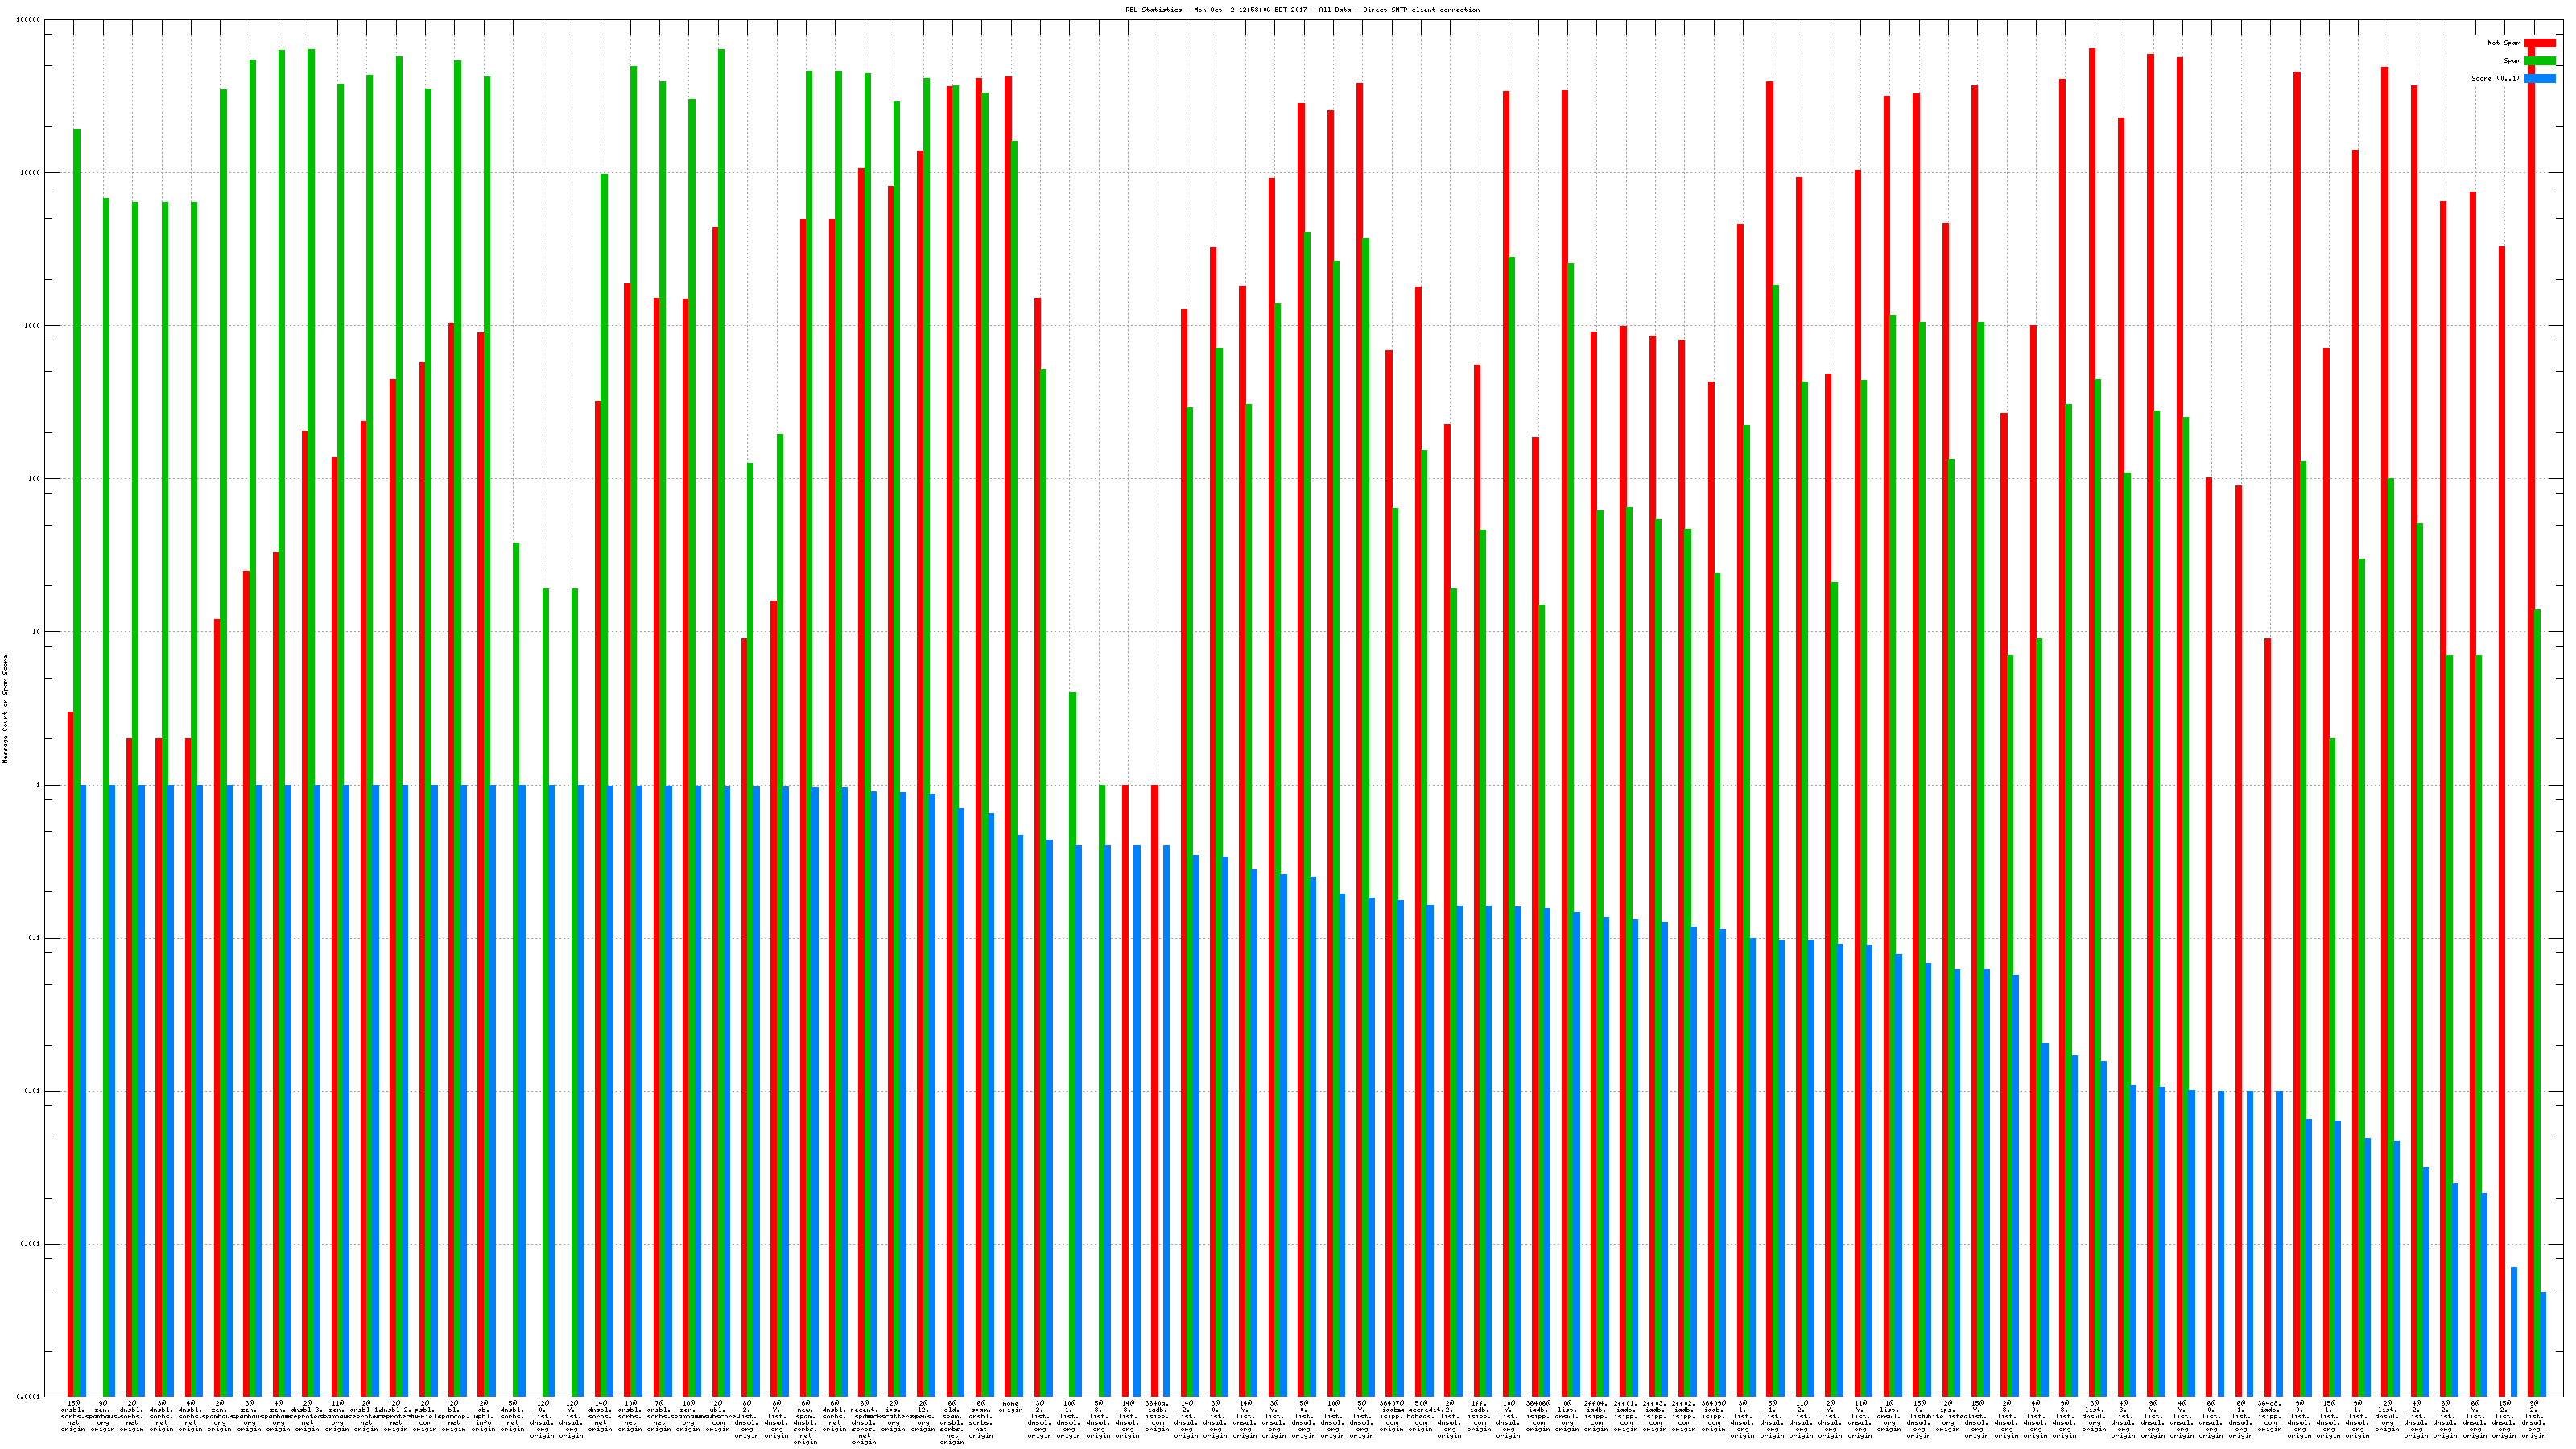Click the none origin x-axis label
The height and width of the screenshot is (1449, 2576).
point(1011,1407)
